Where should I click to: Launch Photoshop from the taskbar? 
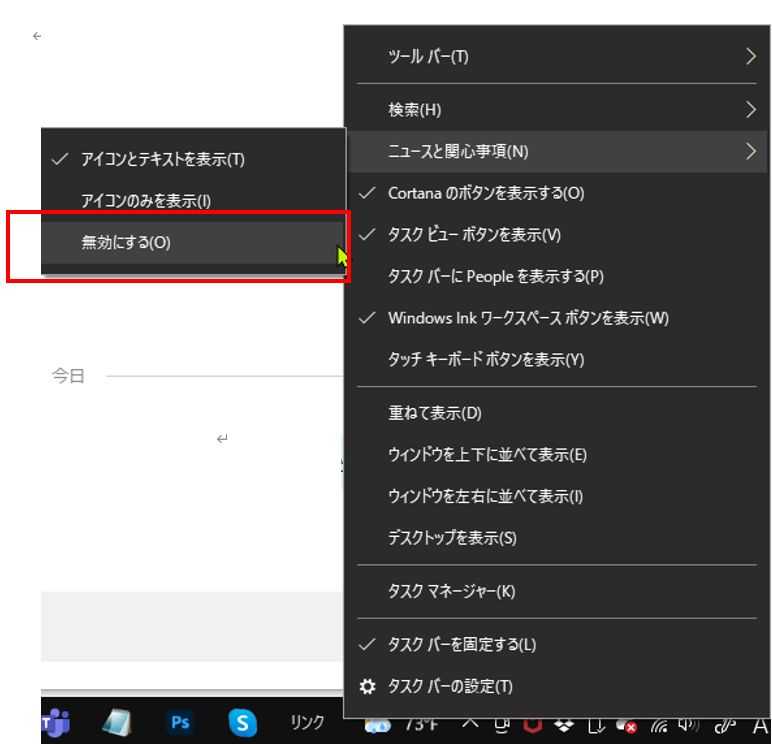(x=179, y=723)
